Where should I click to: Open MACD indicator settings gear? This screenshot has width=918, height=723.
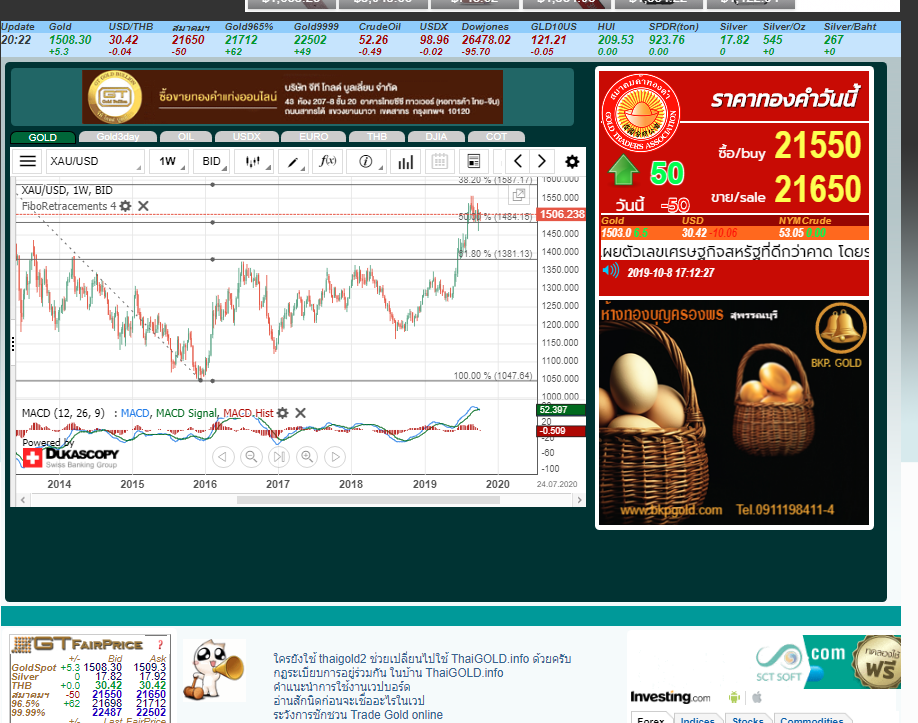click(283, 413)
